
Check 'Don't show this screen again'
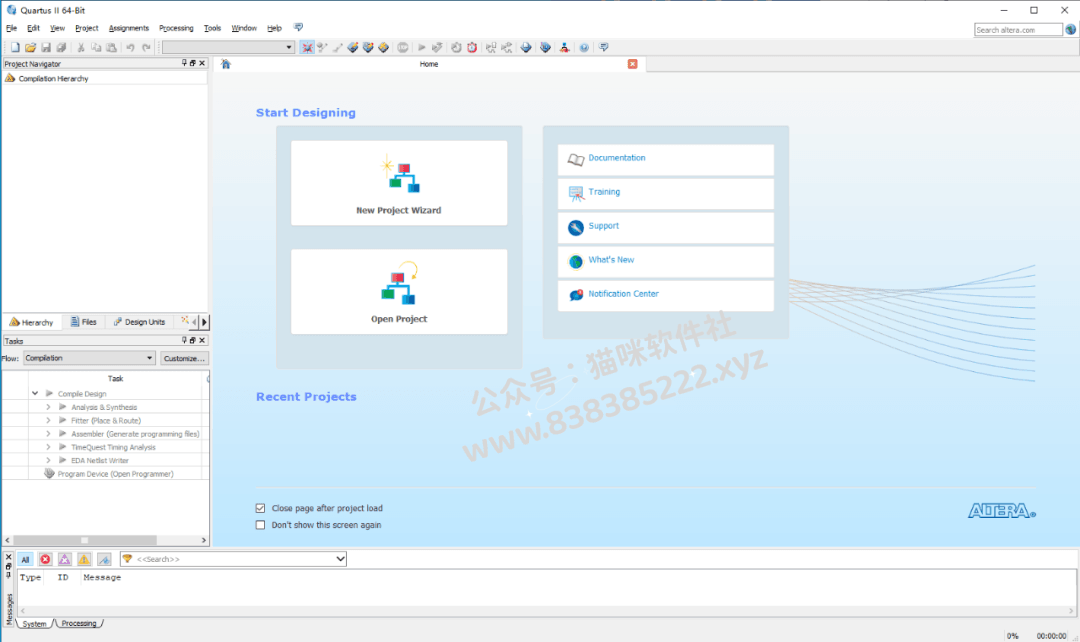(x=260, y=525)
